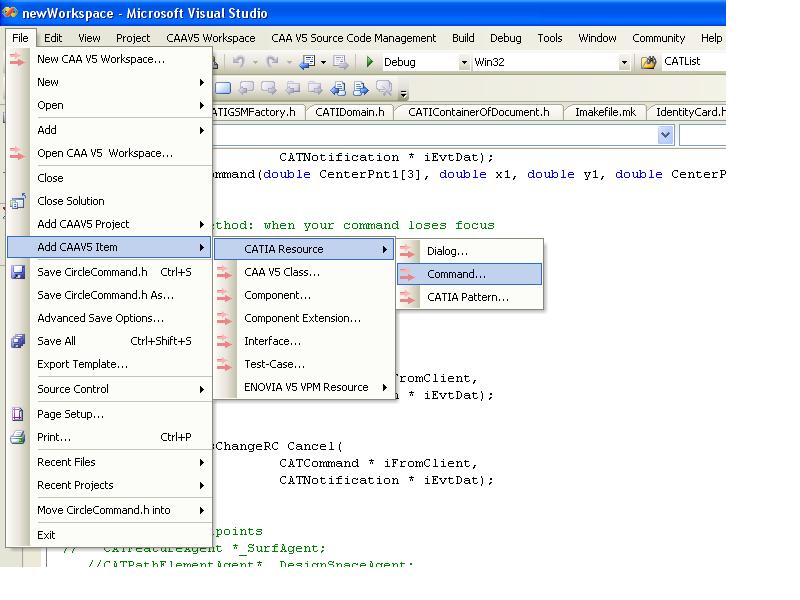The height and width of the screenshot is (600, 800).
Task: Click the icon beside CATIA Pattern...
Action: pyautogui.click(x=408, y=297)
